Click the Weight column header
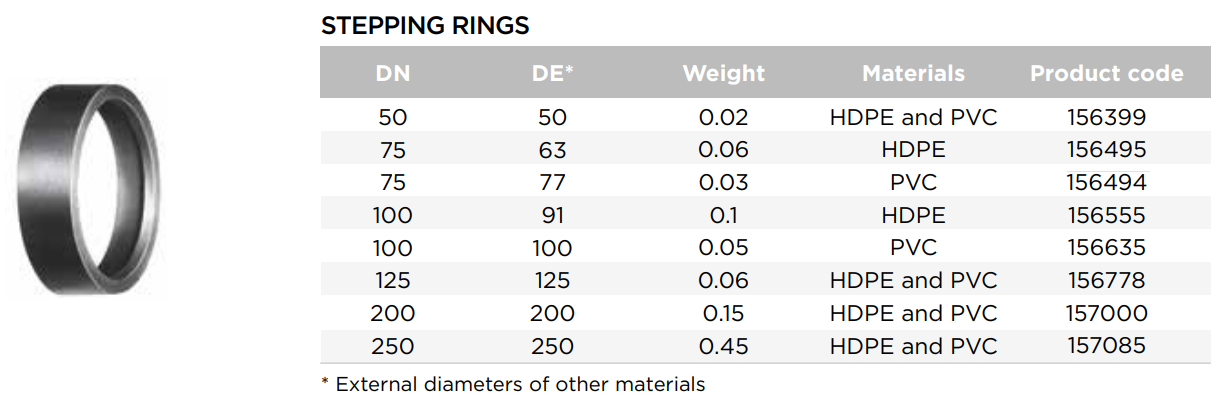Image resolution: width=1230 pixels, height=402 pixels. [x=723, y=73]
